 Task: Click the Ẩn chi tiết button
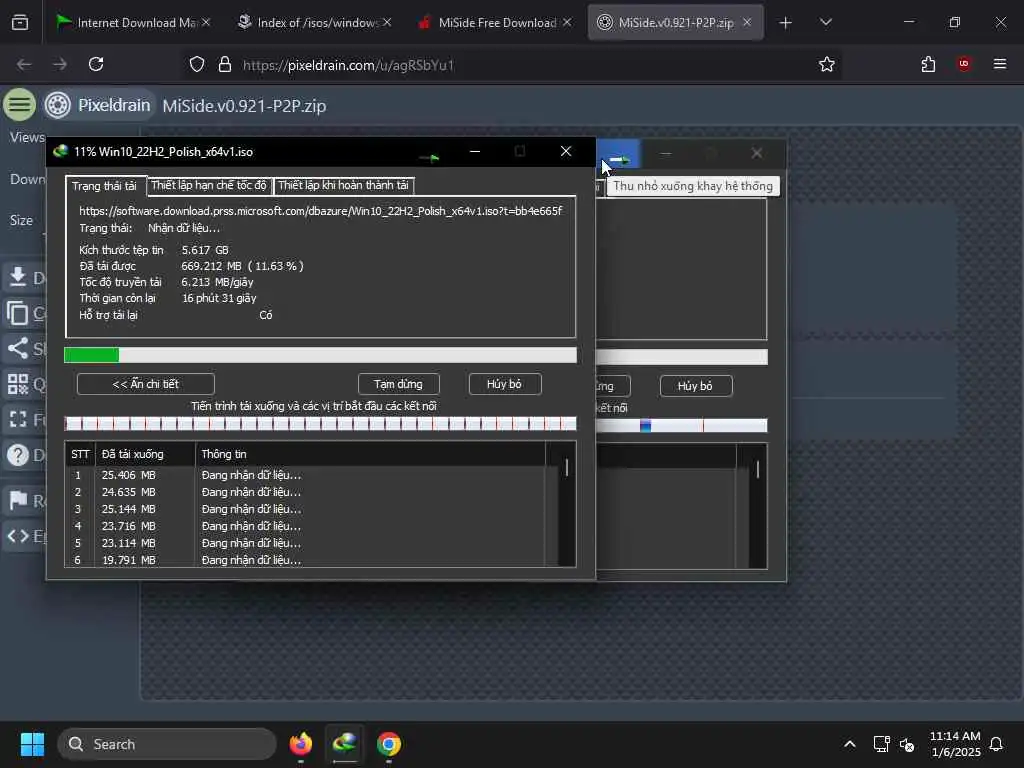146,384
